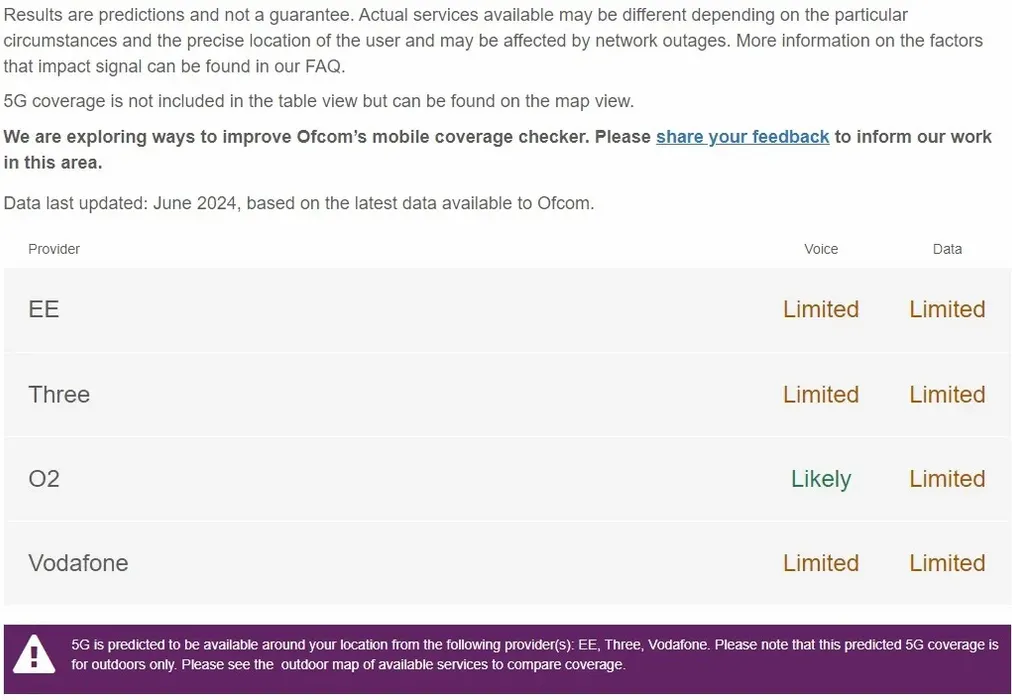Select the EE provider row name
1012x700 pixels.
pos(44,310)
